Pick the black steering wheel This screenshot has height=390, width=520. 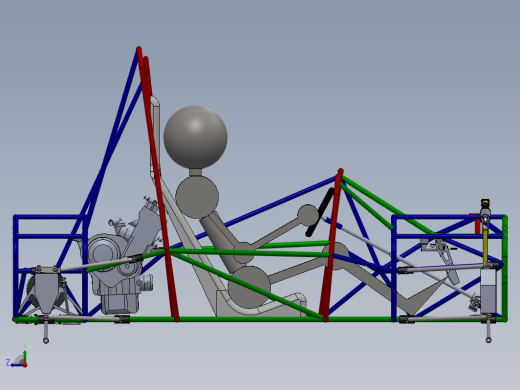coord(319,212)
